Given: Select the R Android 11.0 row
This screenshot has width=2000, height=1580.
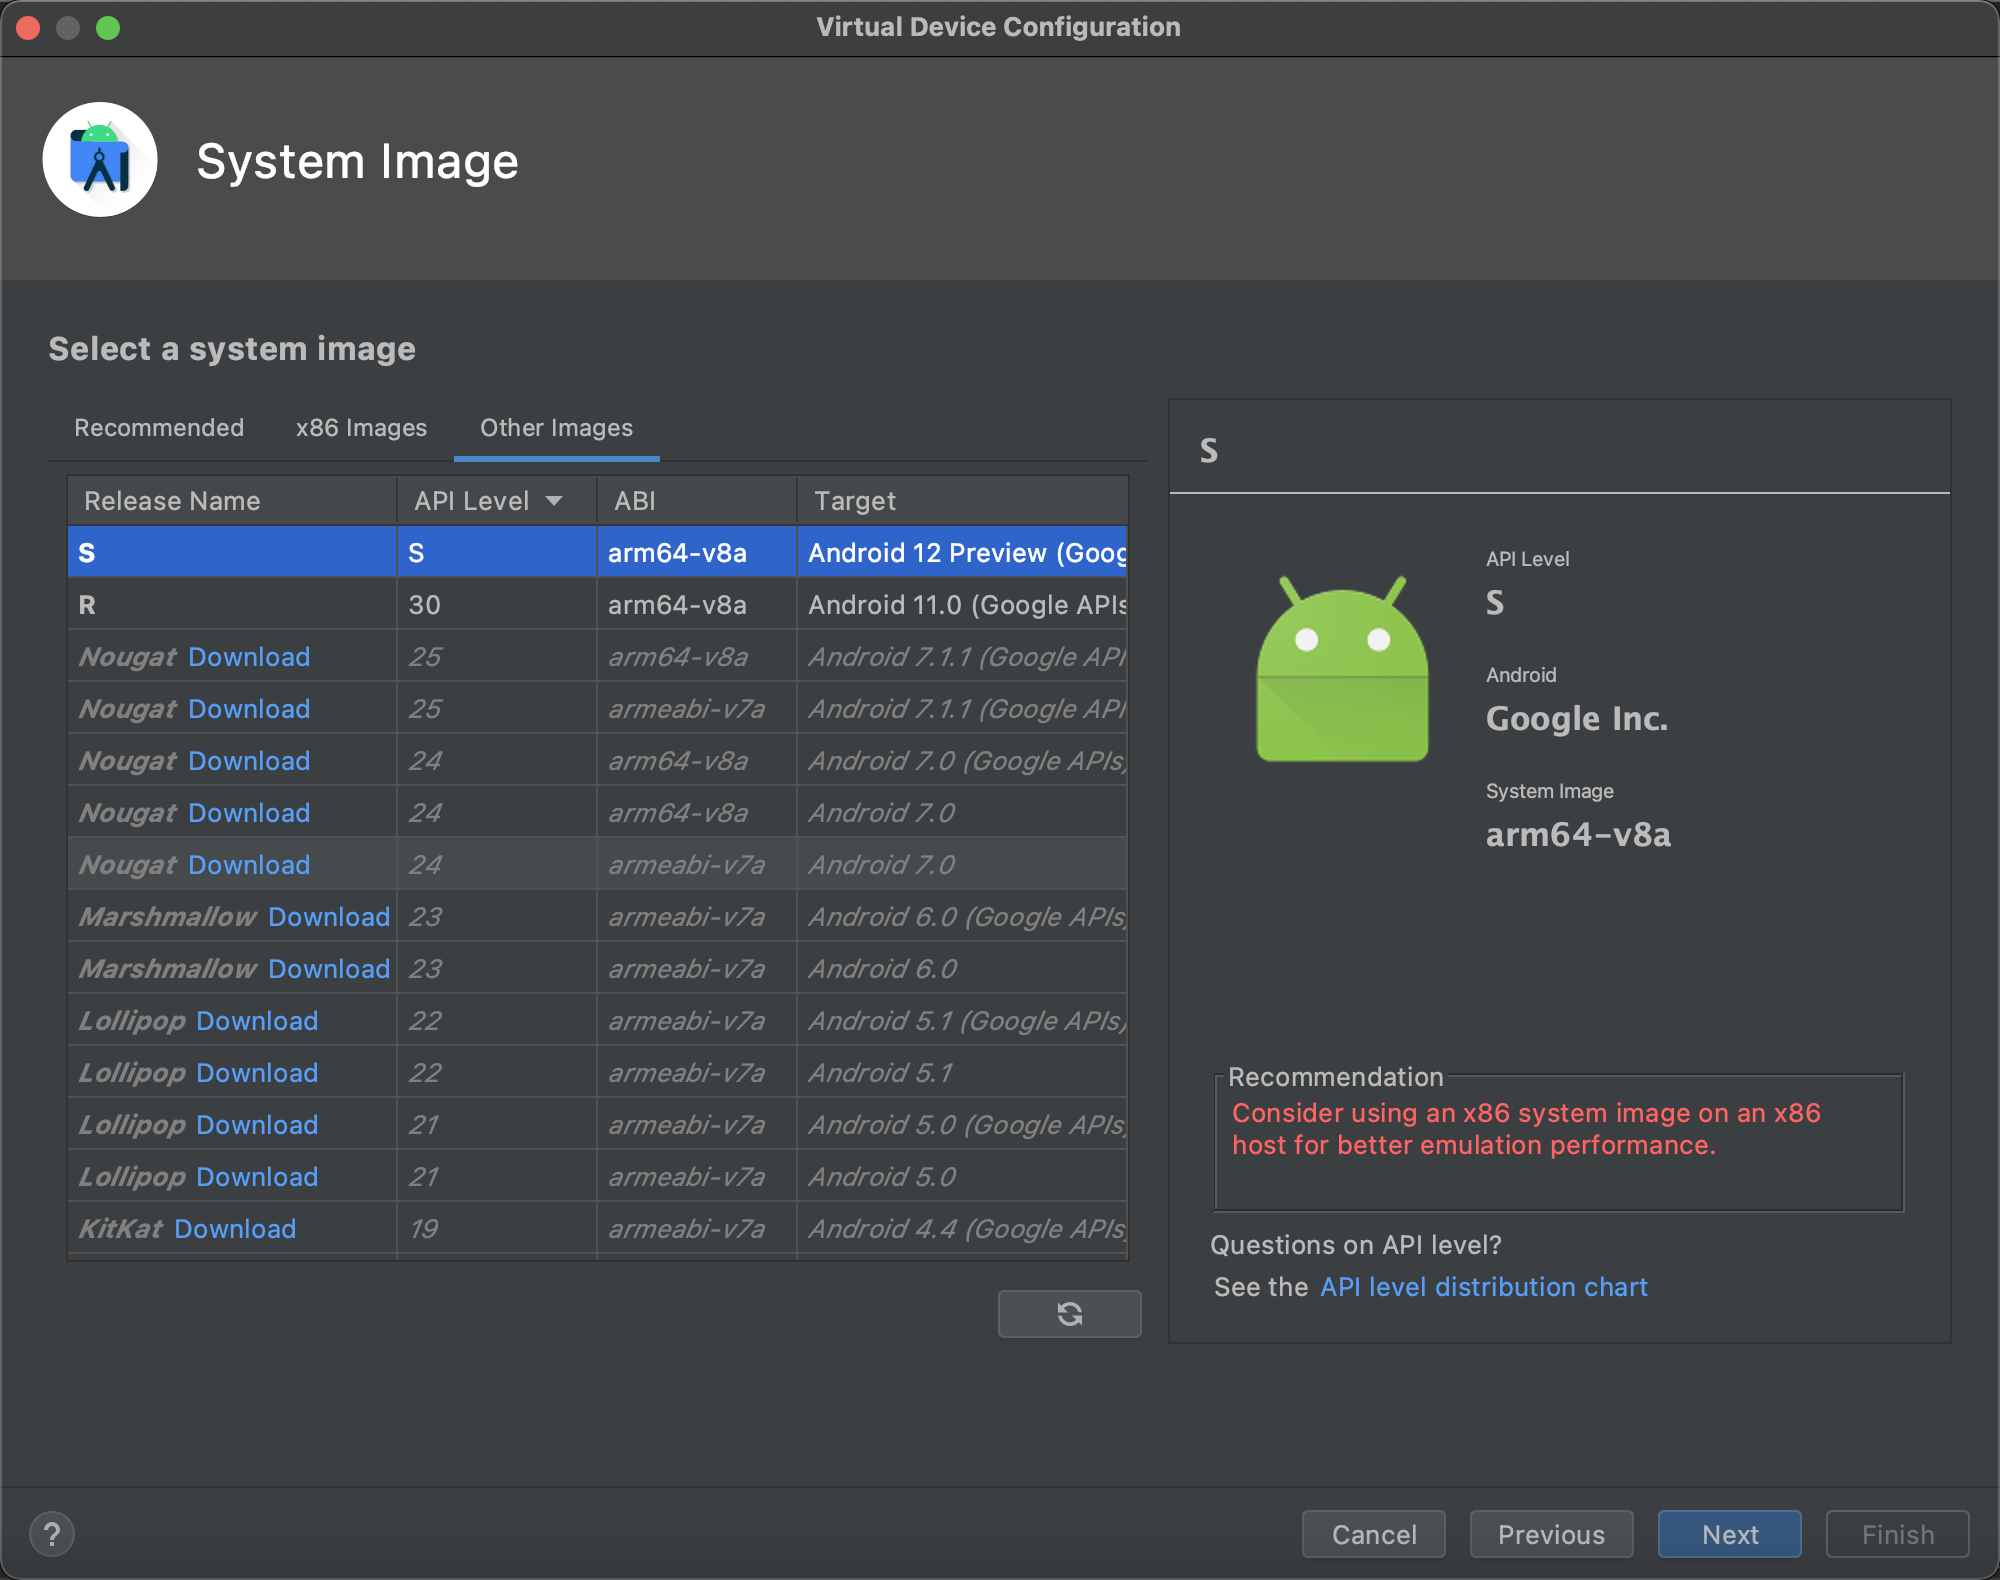Looking at the screenshot, I should point(400,604).
